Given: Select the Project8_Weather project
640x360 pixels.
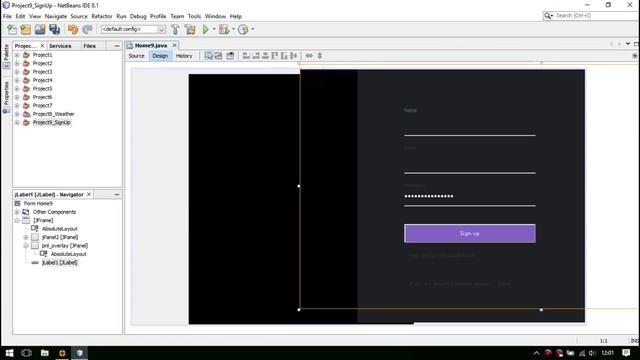Looking at the screenshot, I should [x=53, y=114].
